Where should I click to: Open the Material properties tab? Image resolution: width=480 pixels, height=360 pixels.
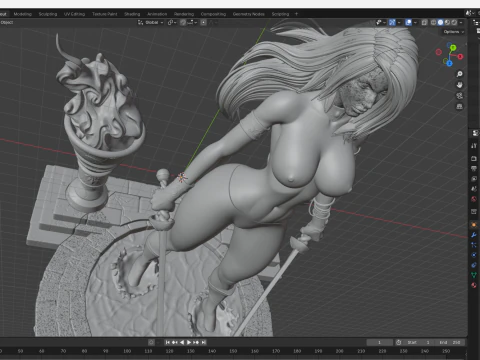(x=474, y=285)
